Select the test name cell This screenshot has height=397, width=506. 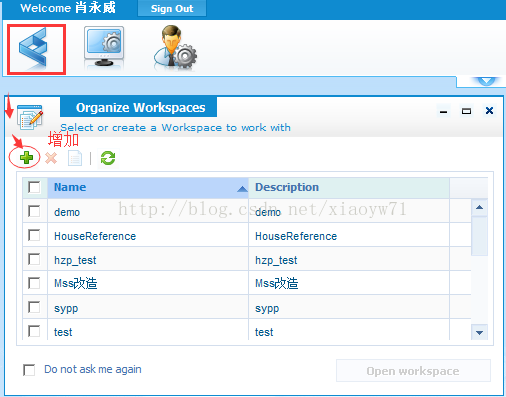click(148, 330)
